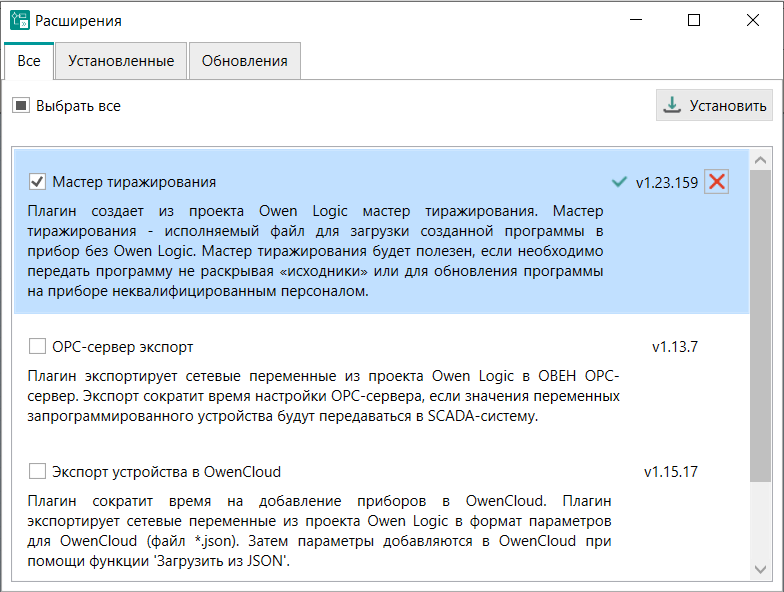
Task: Click the version label v1.15.17
Action: pos(670,471)
